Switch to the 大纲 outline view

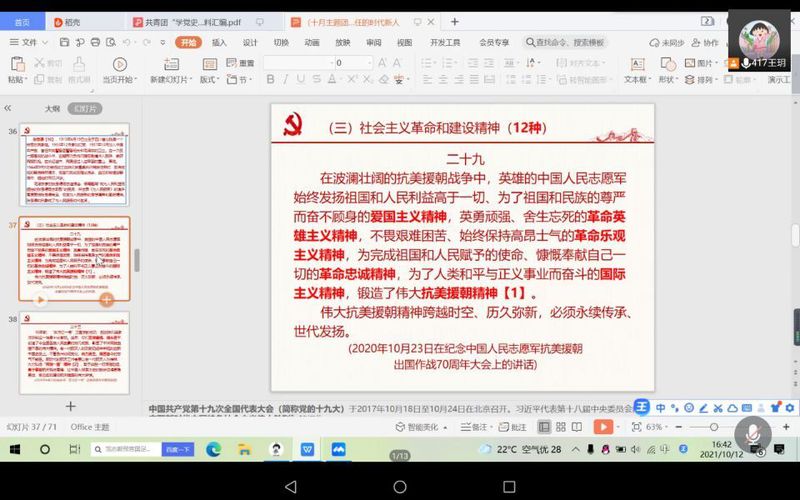(x=52, y=108)
